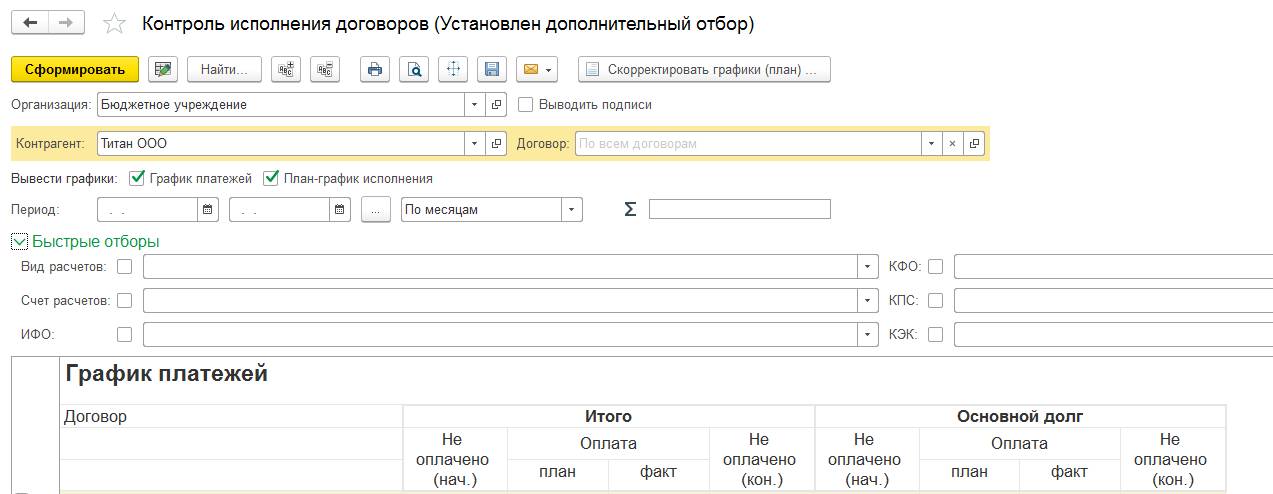Go back with the left arrow

click(x=30, y=23)
